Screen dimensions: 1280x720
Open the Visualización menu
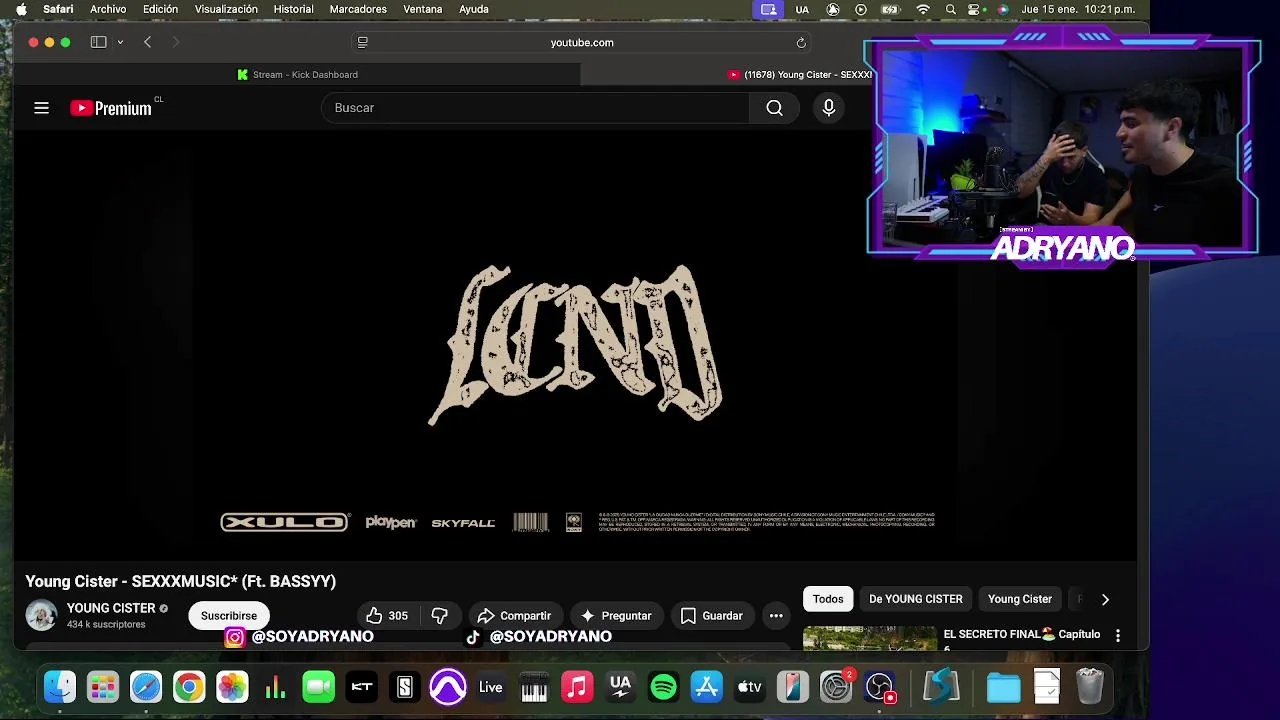(x=226, y=9)
